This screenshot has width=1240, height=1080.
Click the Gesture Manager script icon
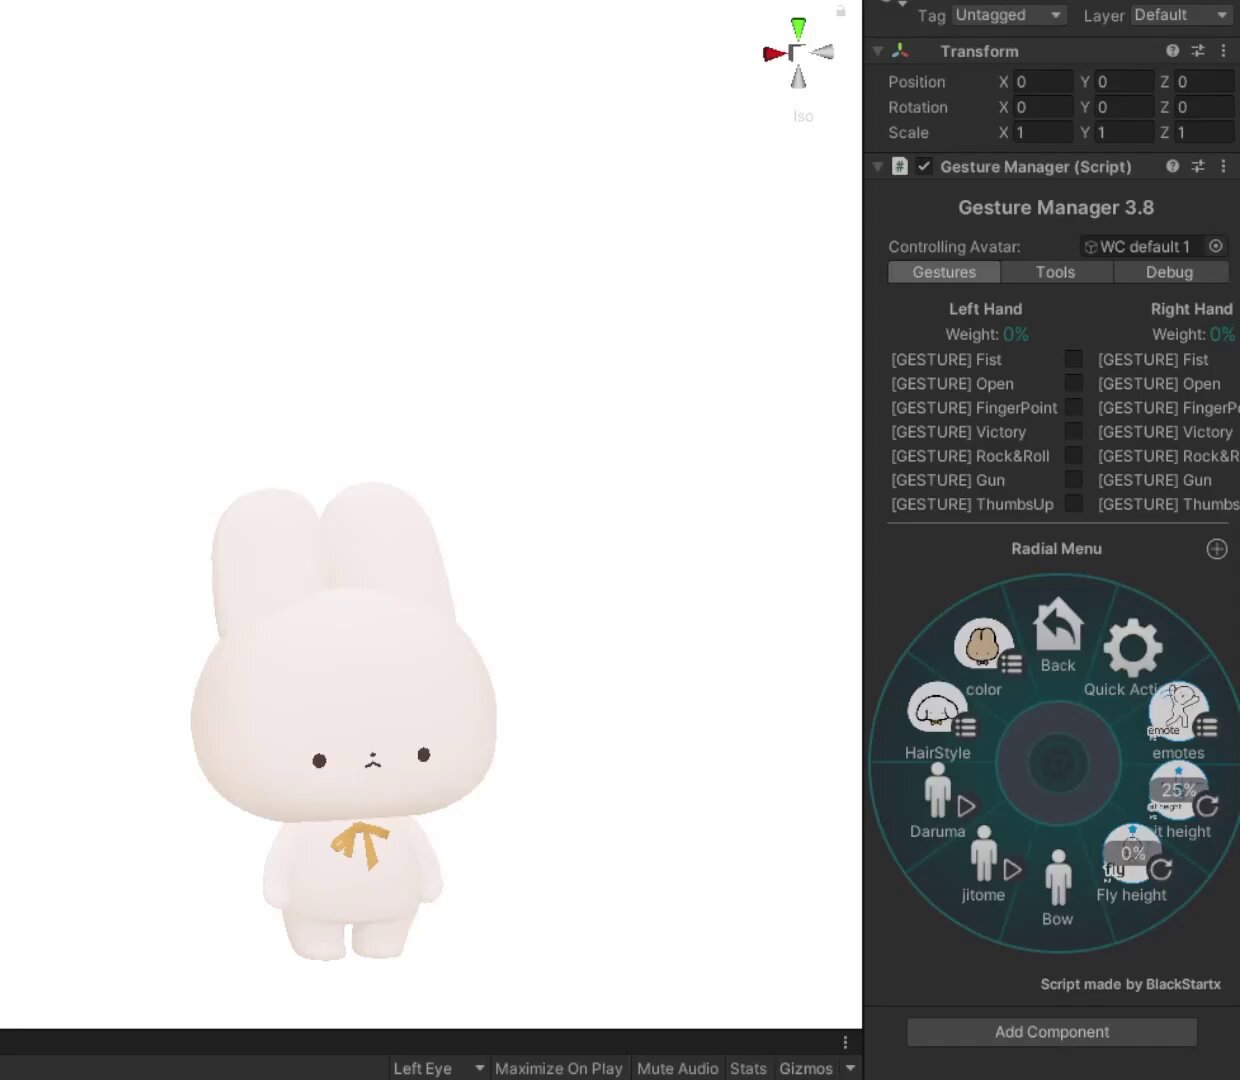[x=899, y=166]
